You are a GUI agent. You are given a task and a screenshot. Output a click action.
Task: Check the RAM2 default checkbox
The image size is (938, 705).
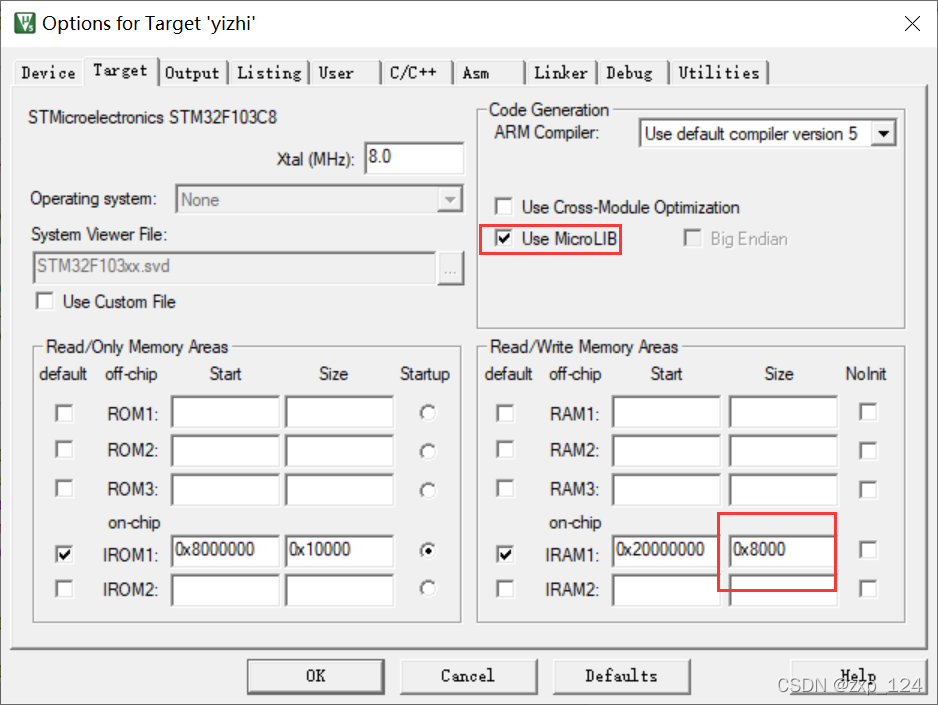pyautogui.click(x=505, y=450)
